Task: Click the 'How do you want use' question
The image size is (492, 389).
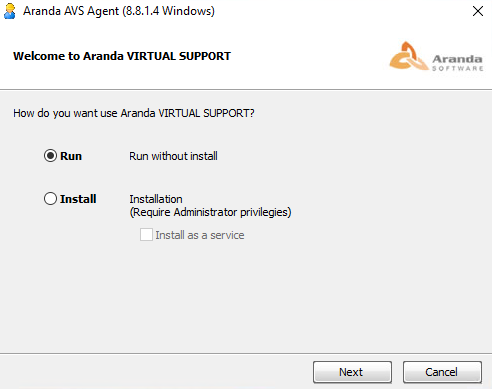Action: point(134,113)
